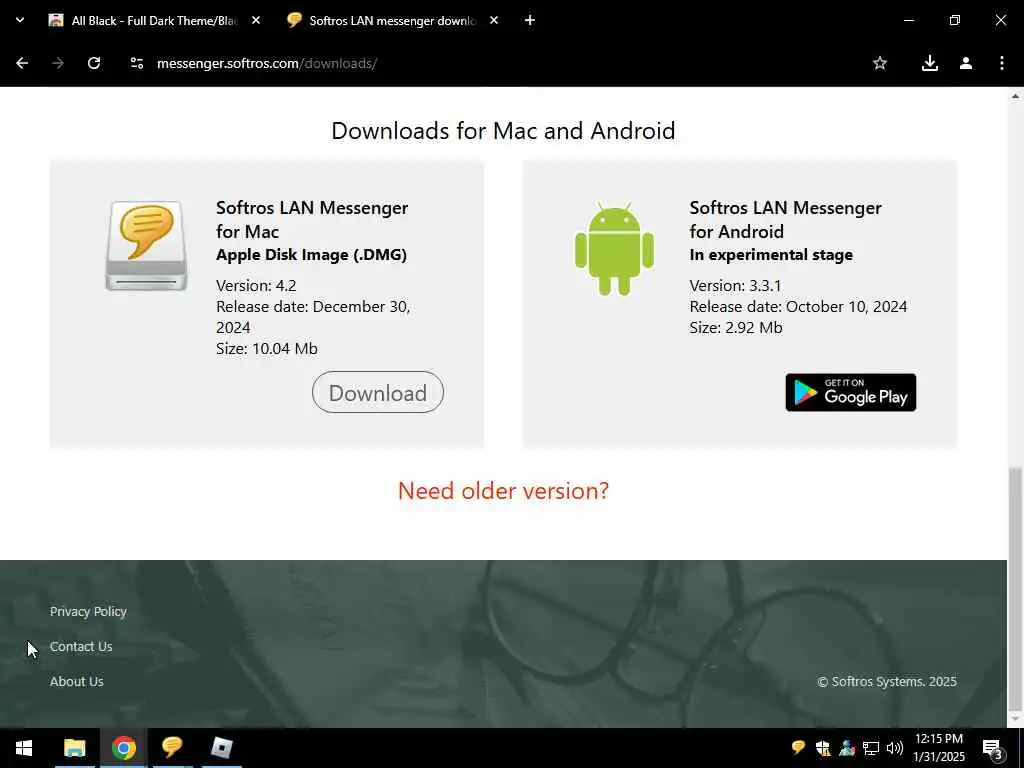This screenshot has width=1024, height=768.
Task: Open the notification center icon
Action: (993, 748)
